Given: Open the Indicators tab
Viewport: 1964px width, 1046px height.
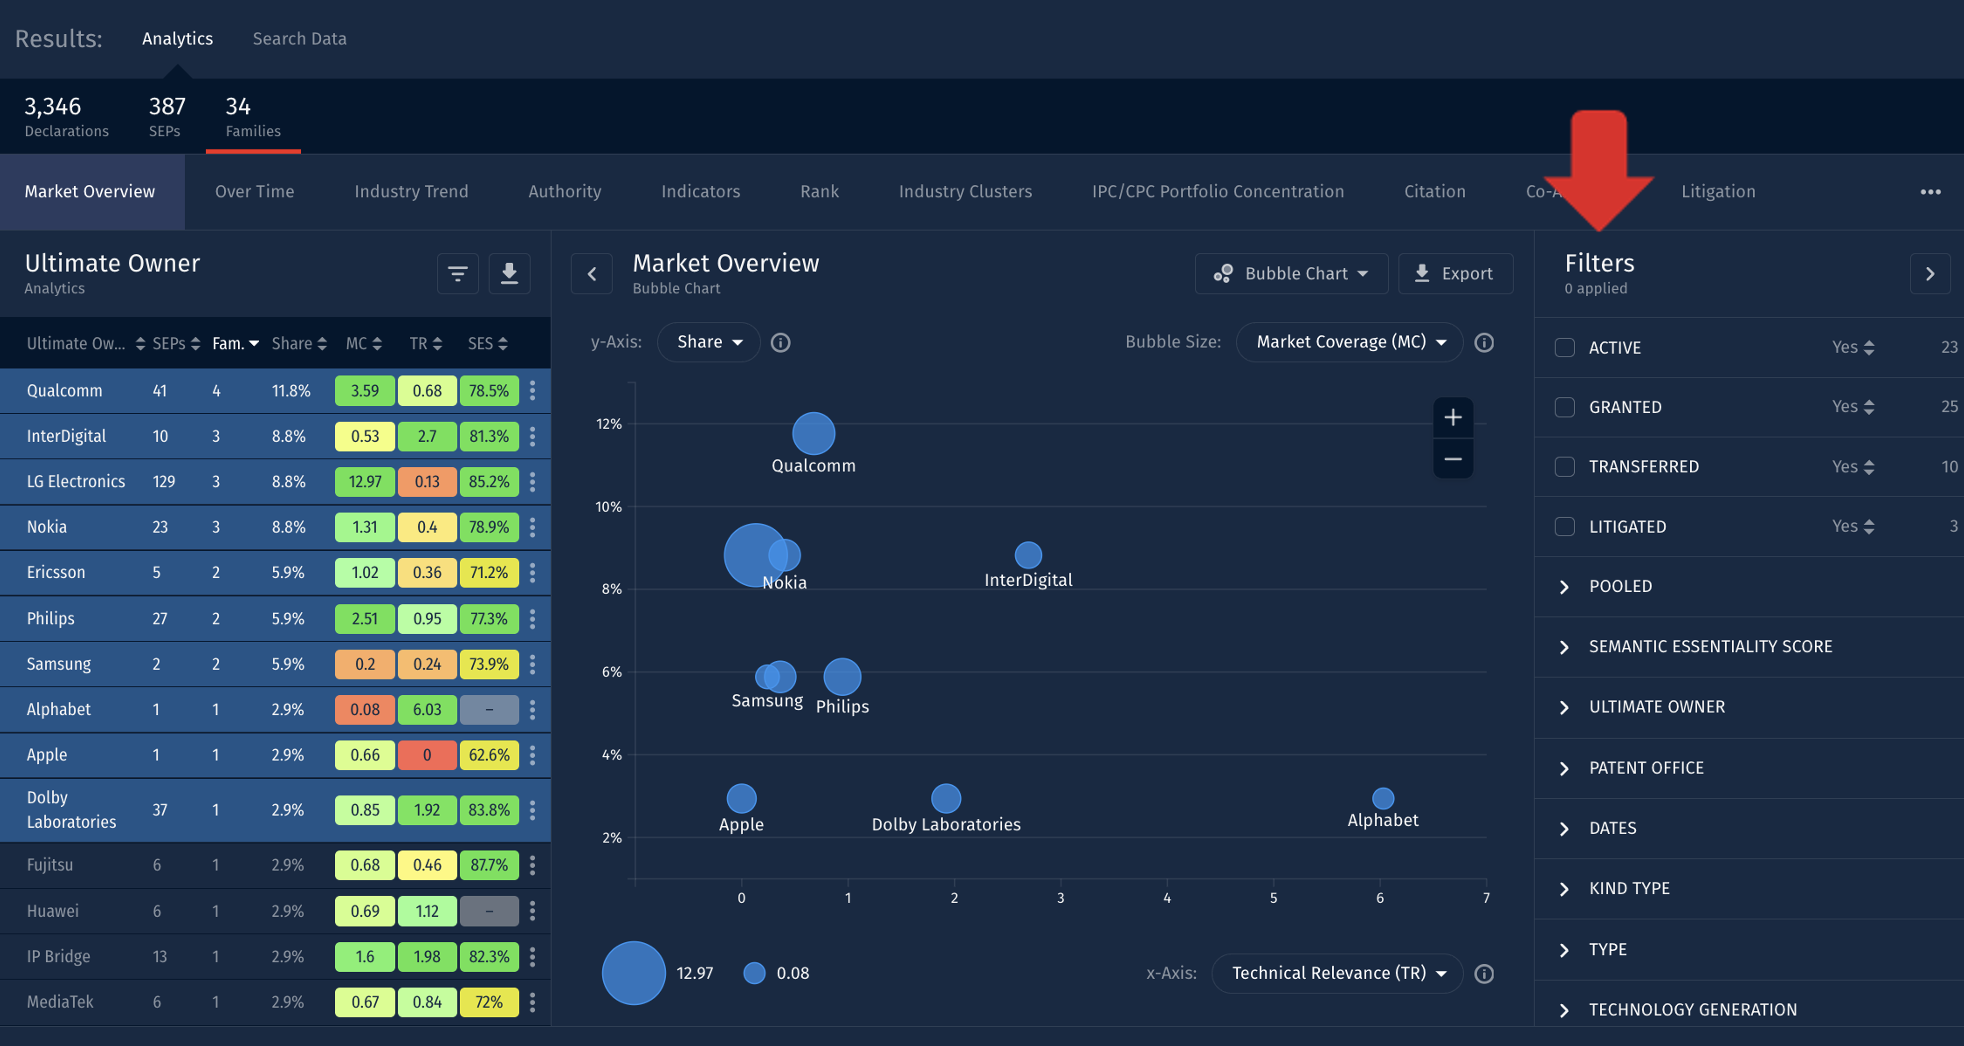Looking at the screenshot, I should tap(701, 191).
